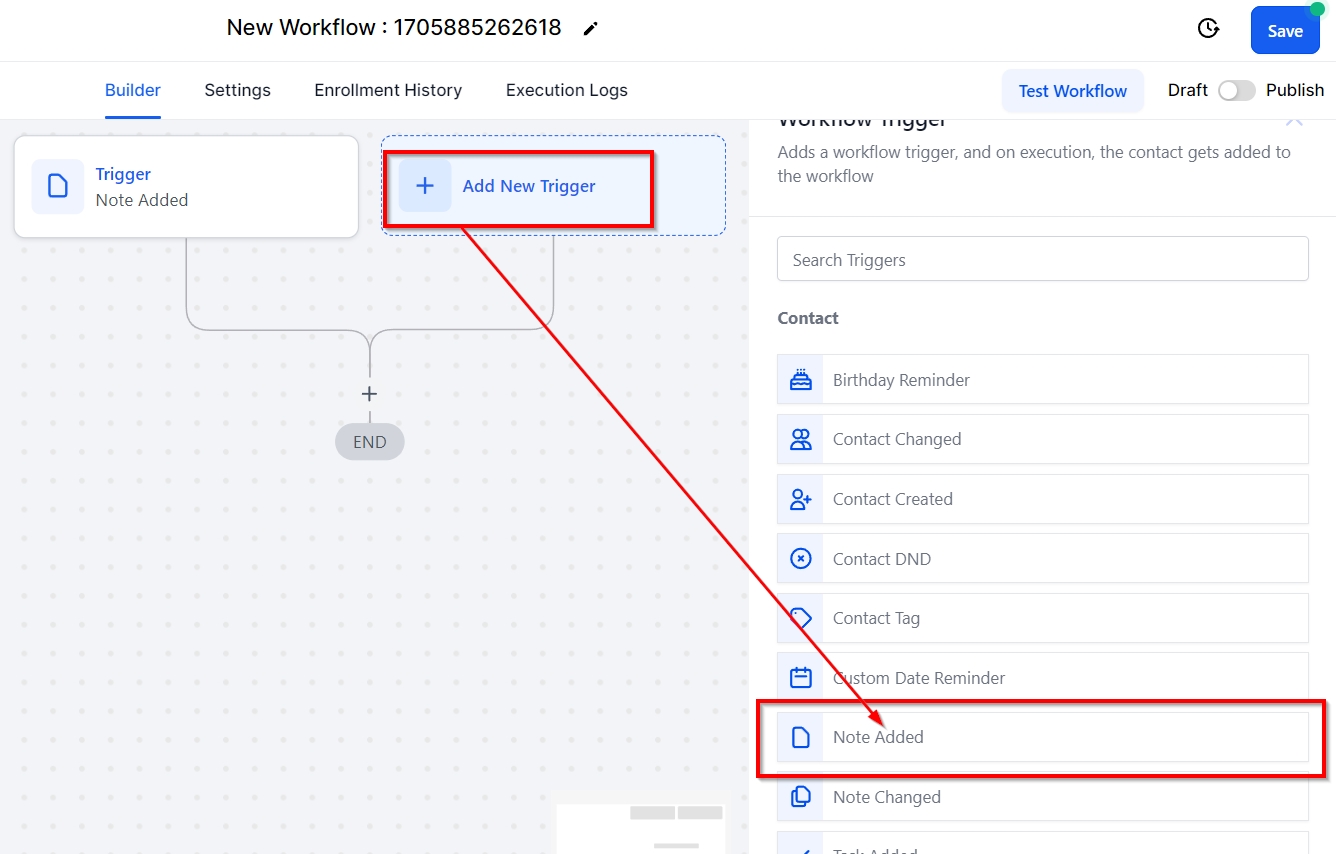This screenshot has height=854, width=1336.
Task: Click the Contact Created person-plus icon
Action: point(800,499)
